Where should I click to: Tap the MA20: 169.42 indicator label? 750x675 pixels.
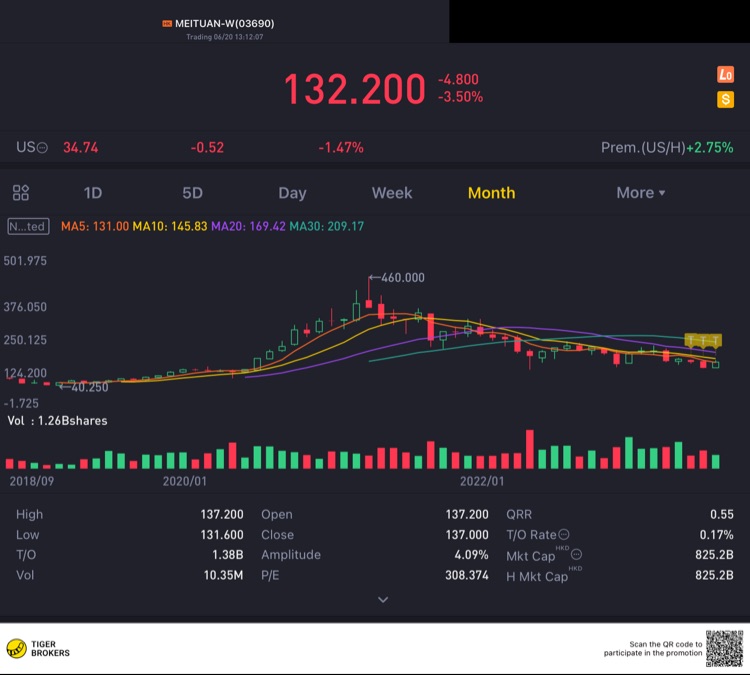point(248,226)
